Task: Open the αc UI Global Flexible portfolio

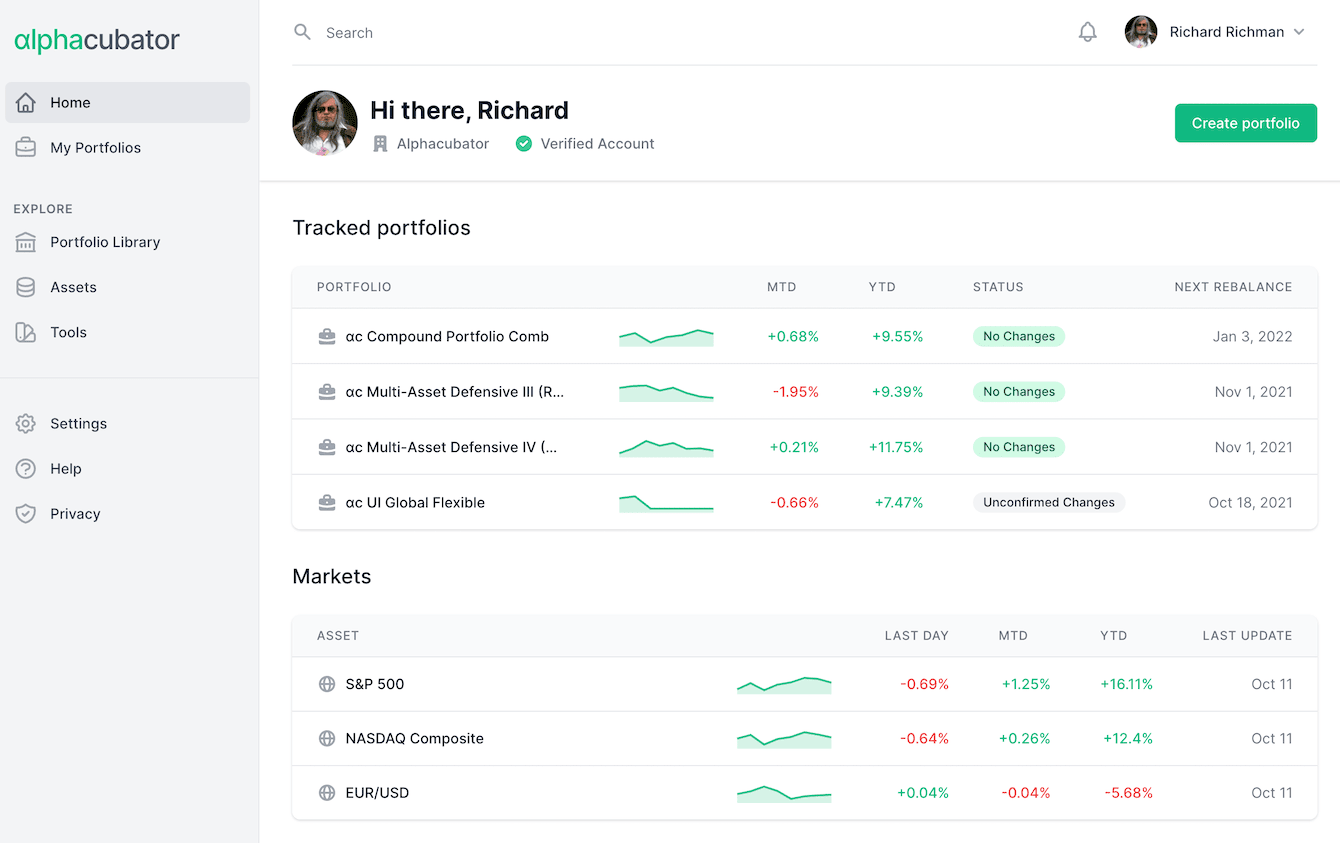Action: point(415,502)
